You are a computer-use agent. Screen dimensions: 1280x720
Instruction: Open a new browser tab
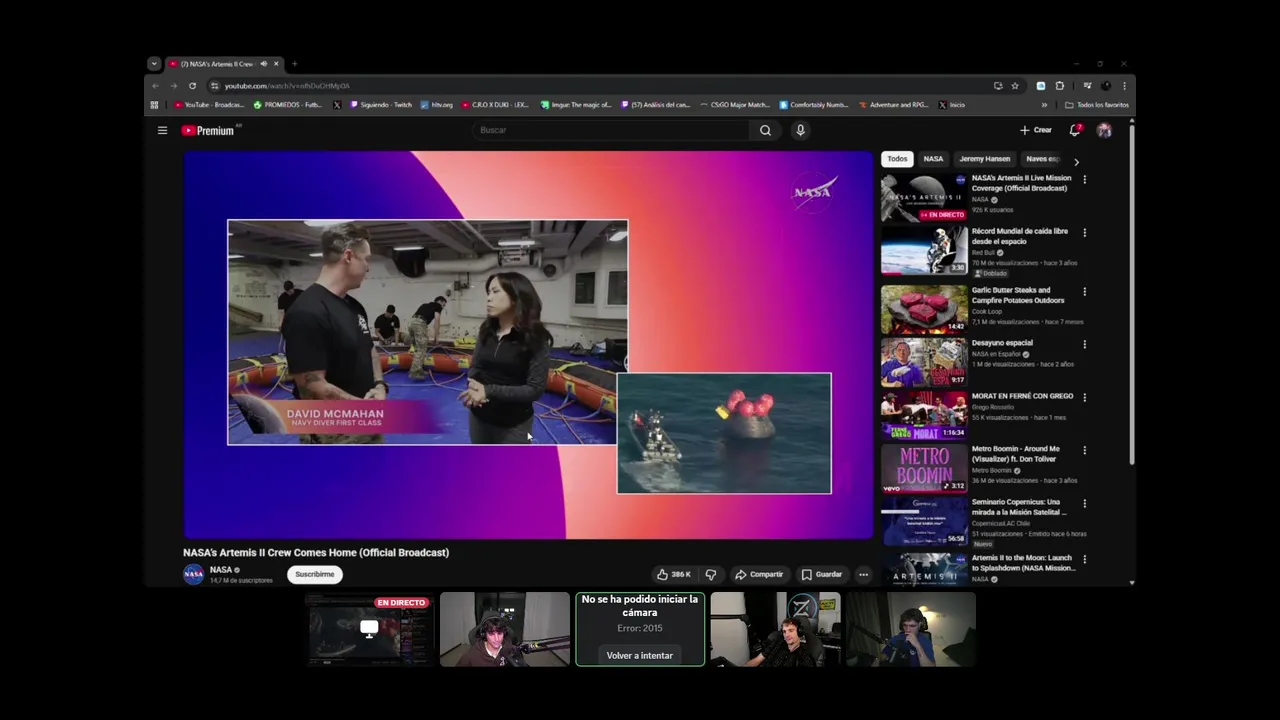294,64
